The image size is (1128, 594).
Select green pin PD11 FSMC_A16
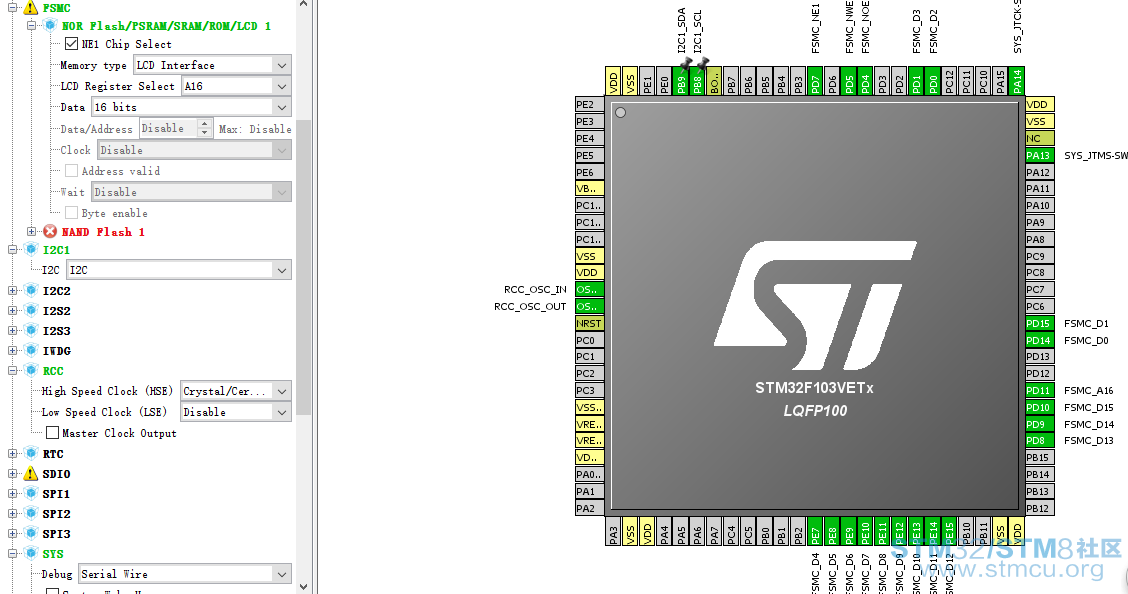(x=1040, y=390)
